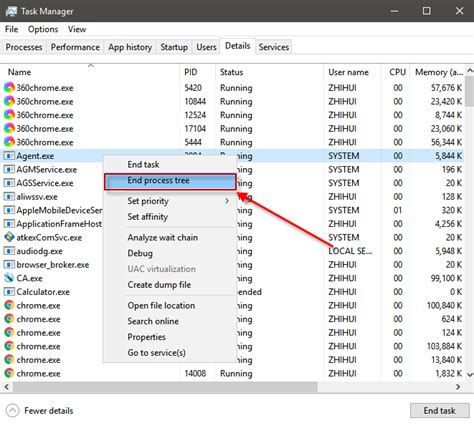Click the horizontal scrollbar thumb

(x=165, y=387)
